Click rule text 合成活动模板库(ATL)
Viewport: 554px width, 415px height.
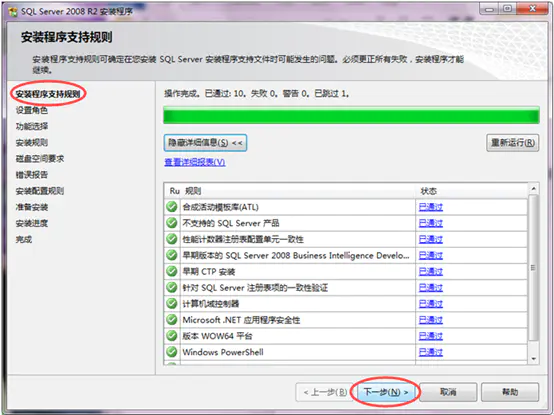220,207
